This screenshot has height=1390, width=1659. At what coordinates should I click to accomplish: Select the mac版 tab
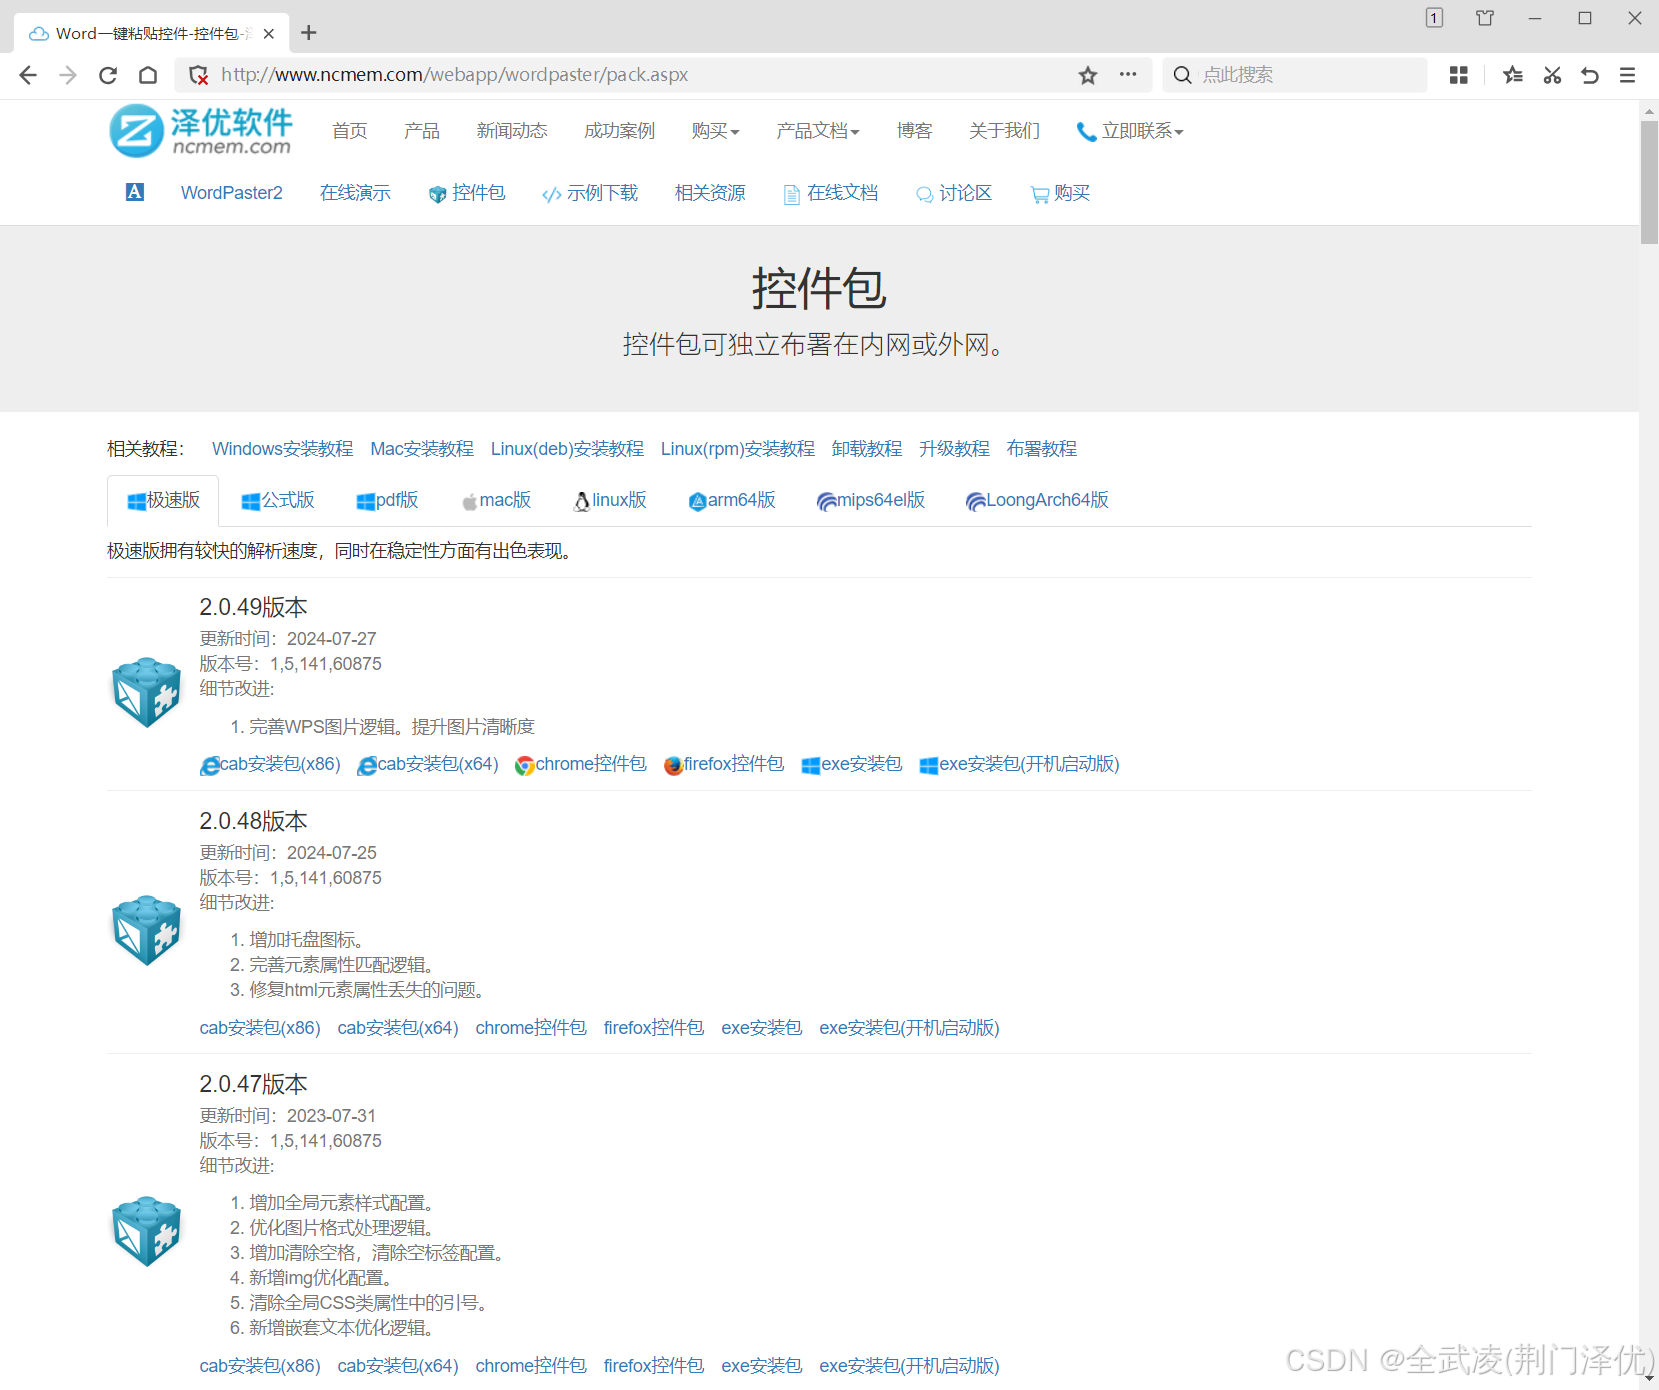(496, 500)
